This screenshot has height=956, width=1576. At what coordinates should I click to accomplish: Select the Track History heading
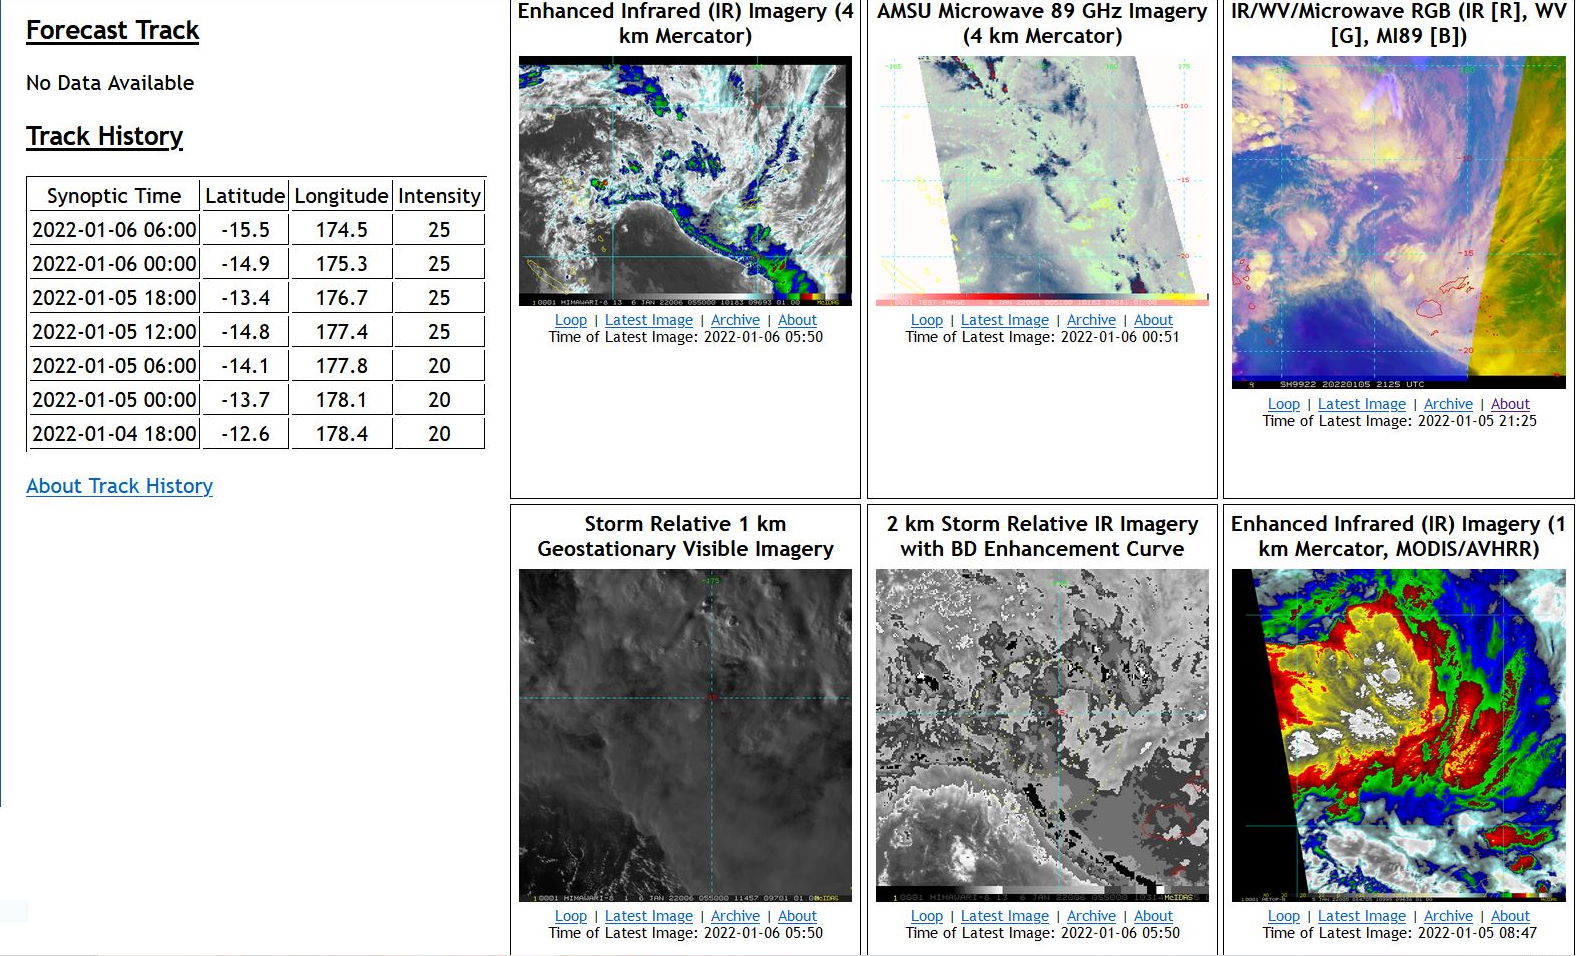[104, 136]
